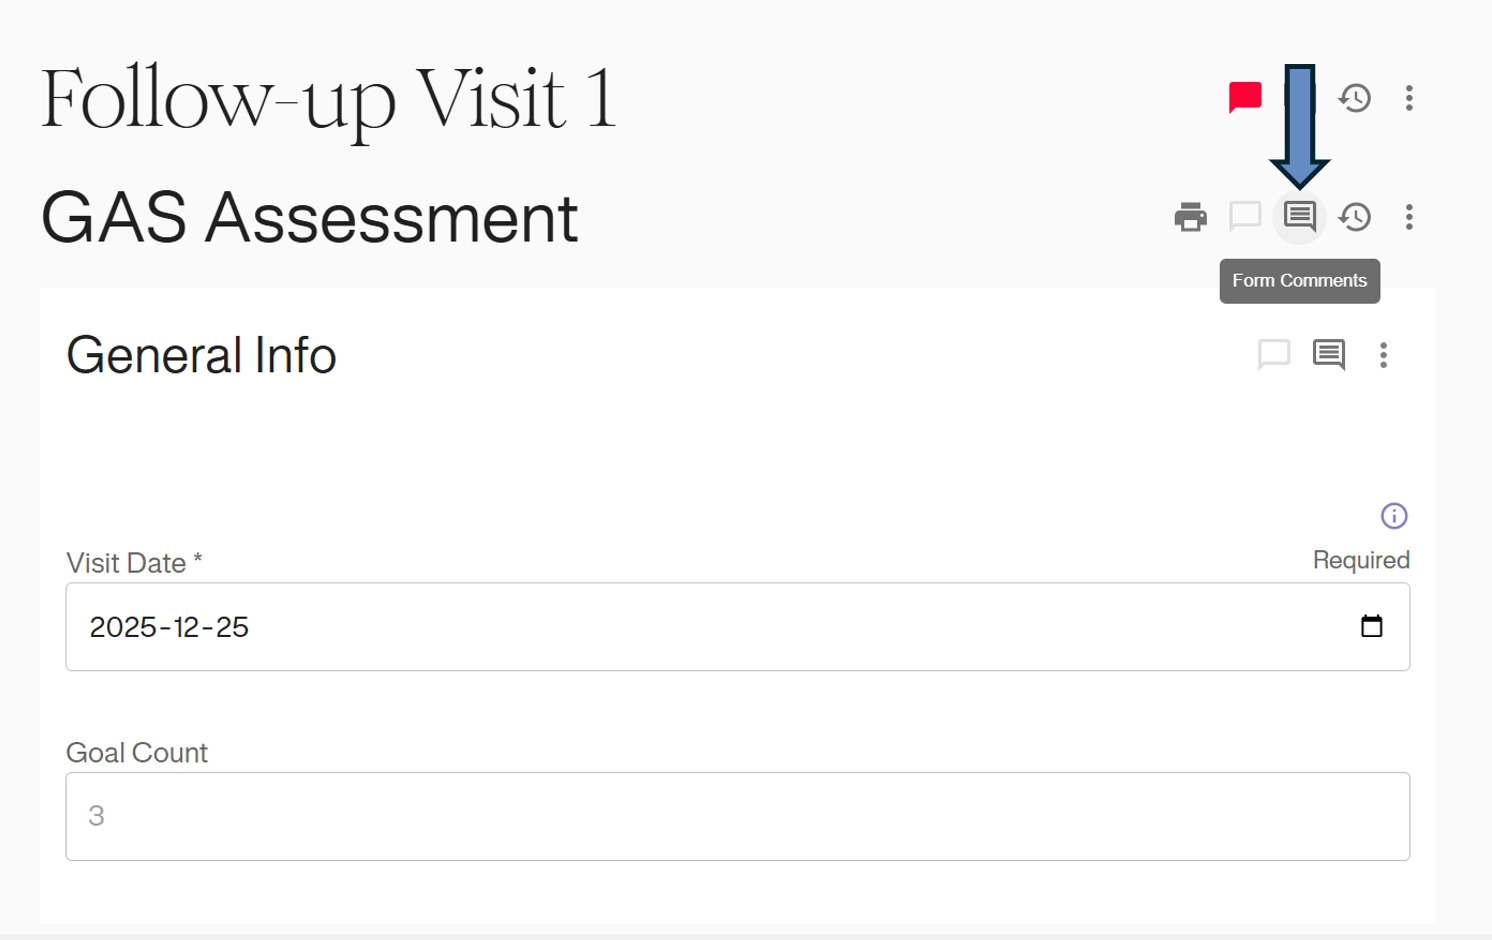Viewport: 1492px width, 940px height.
Task: Click the Follow-up Visit 1 heading
Action: click(328, 100)
